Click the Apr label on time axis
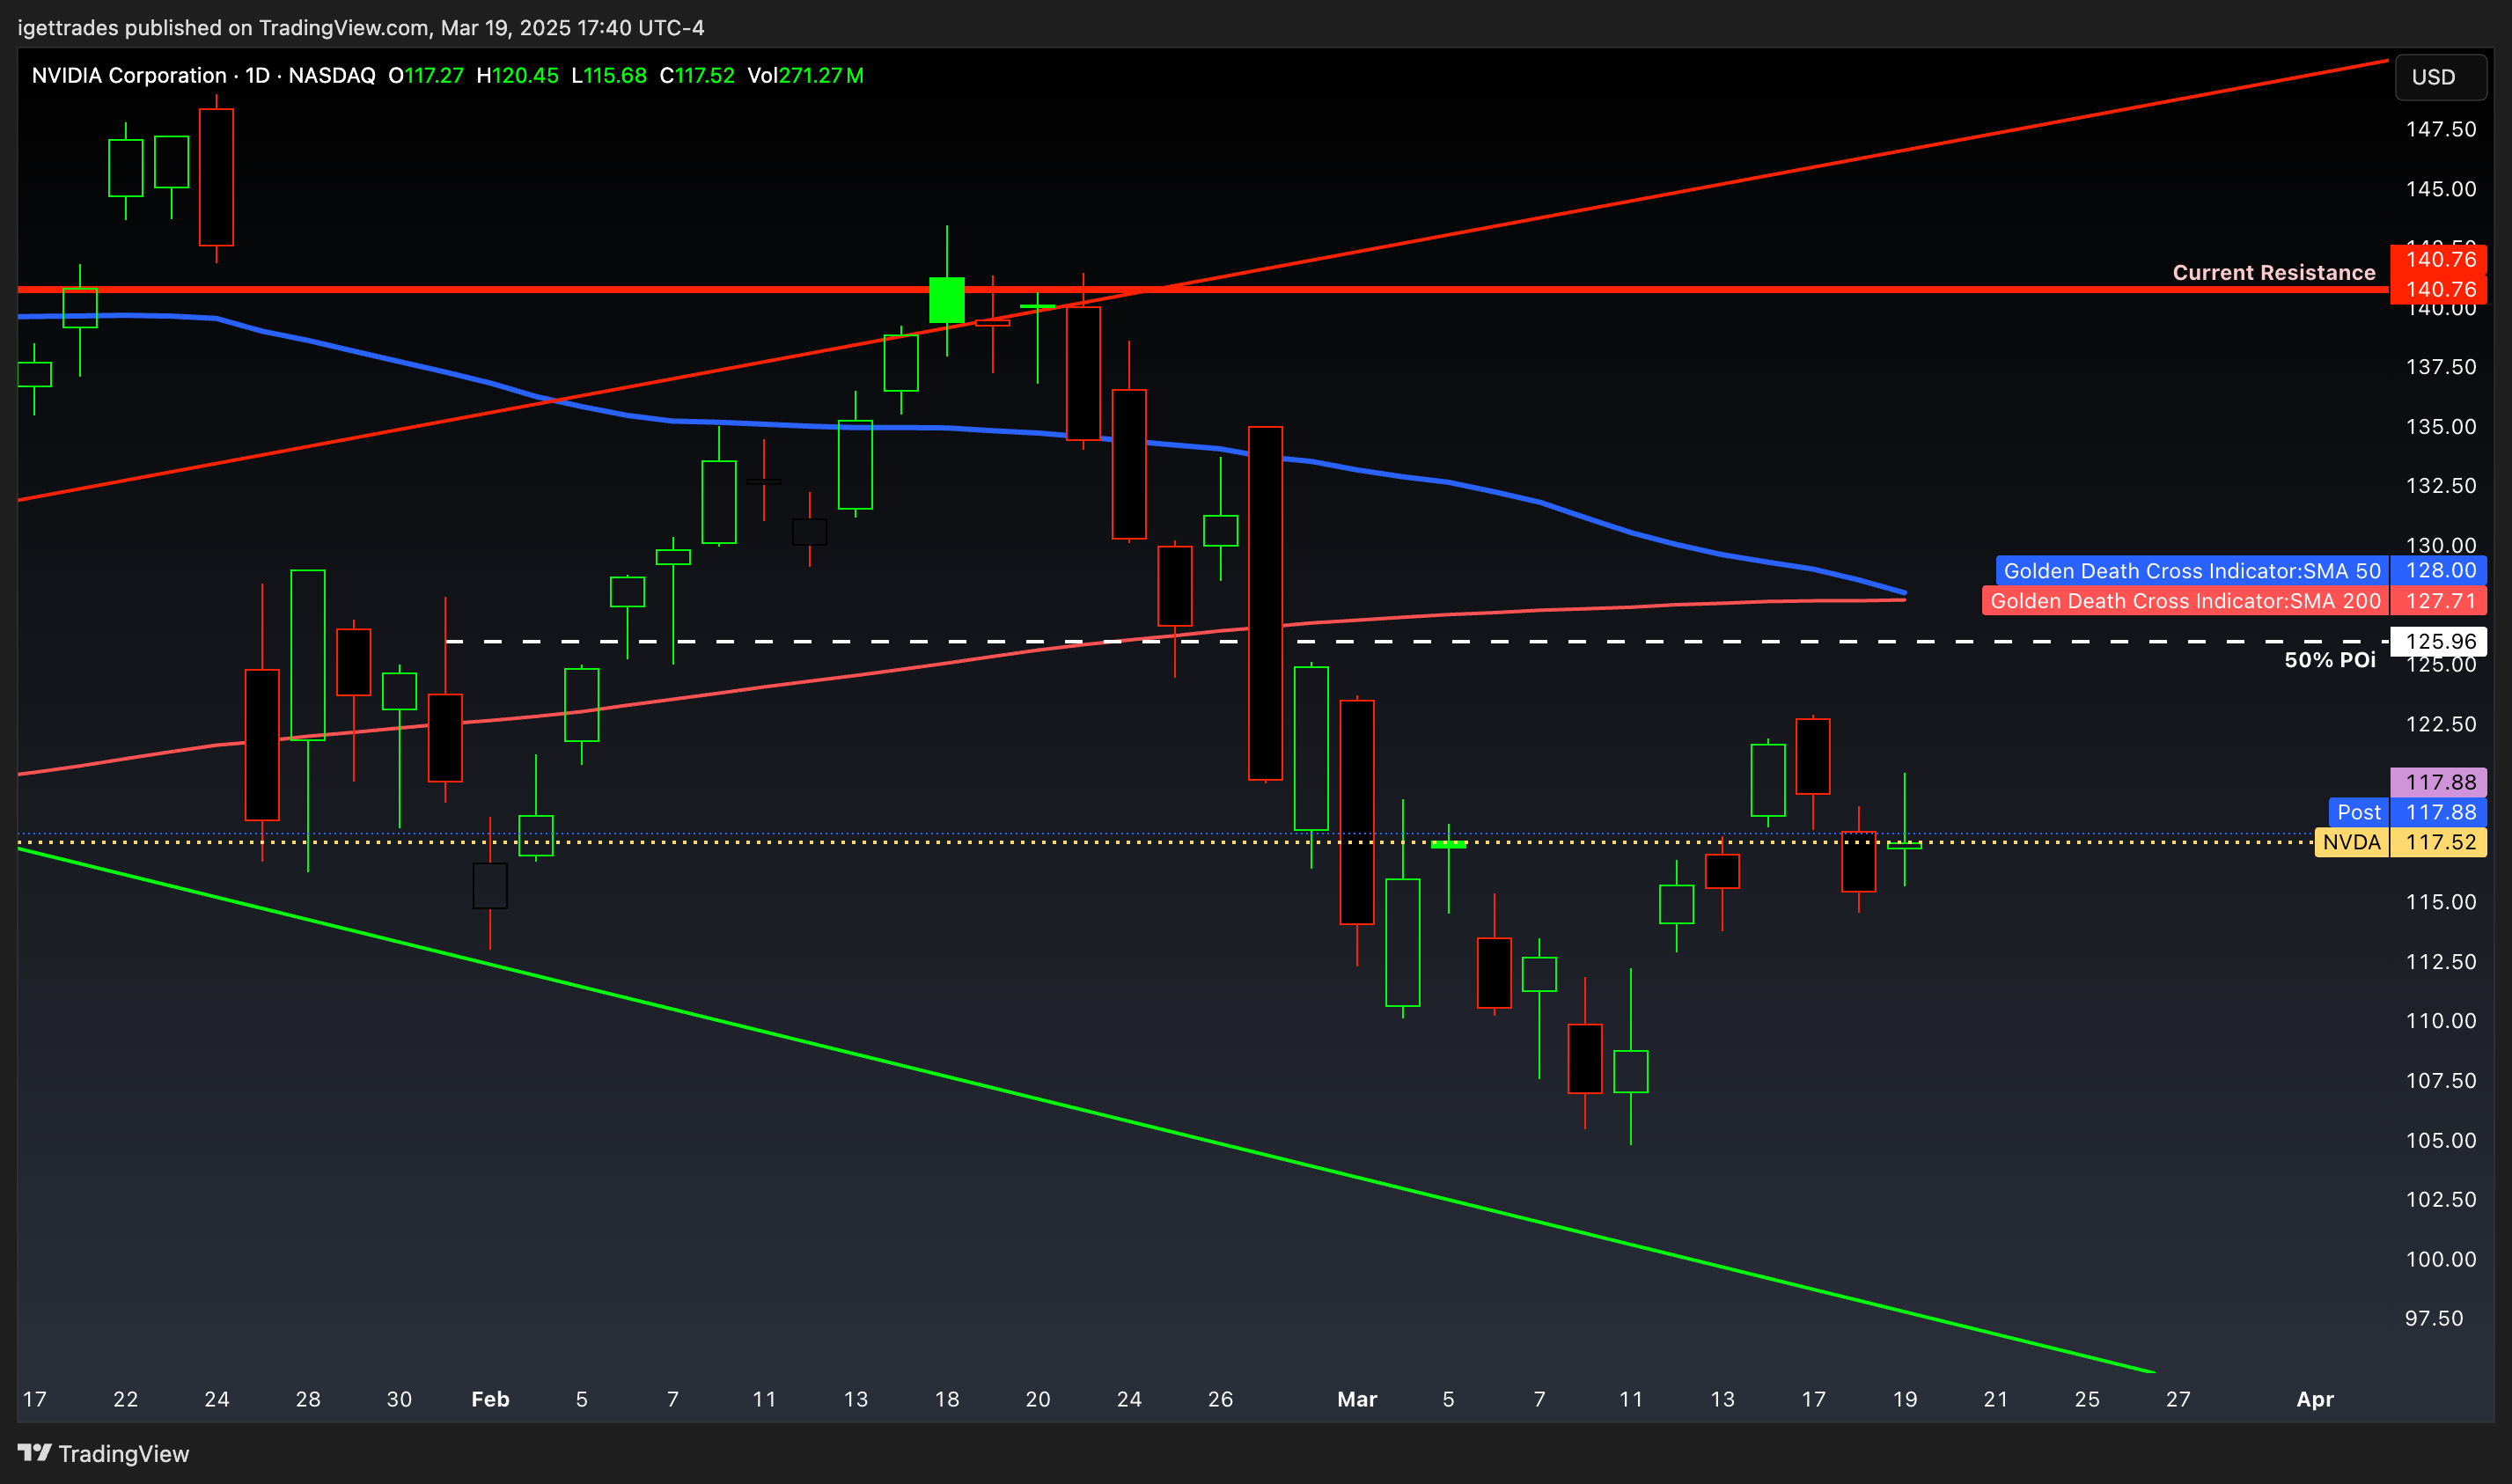Viewport: 2512px width, 1484px height. (2315, 1399)
